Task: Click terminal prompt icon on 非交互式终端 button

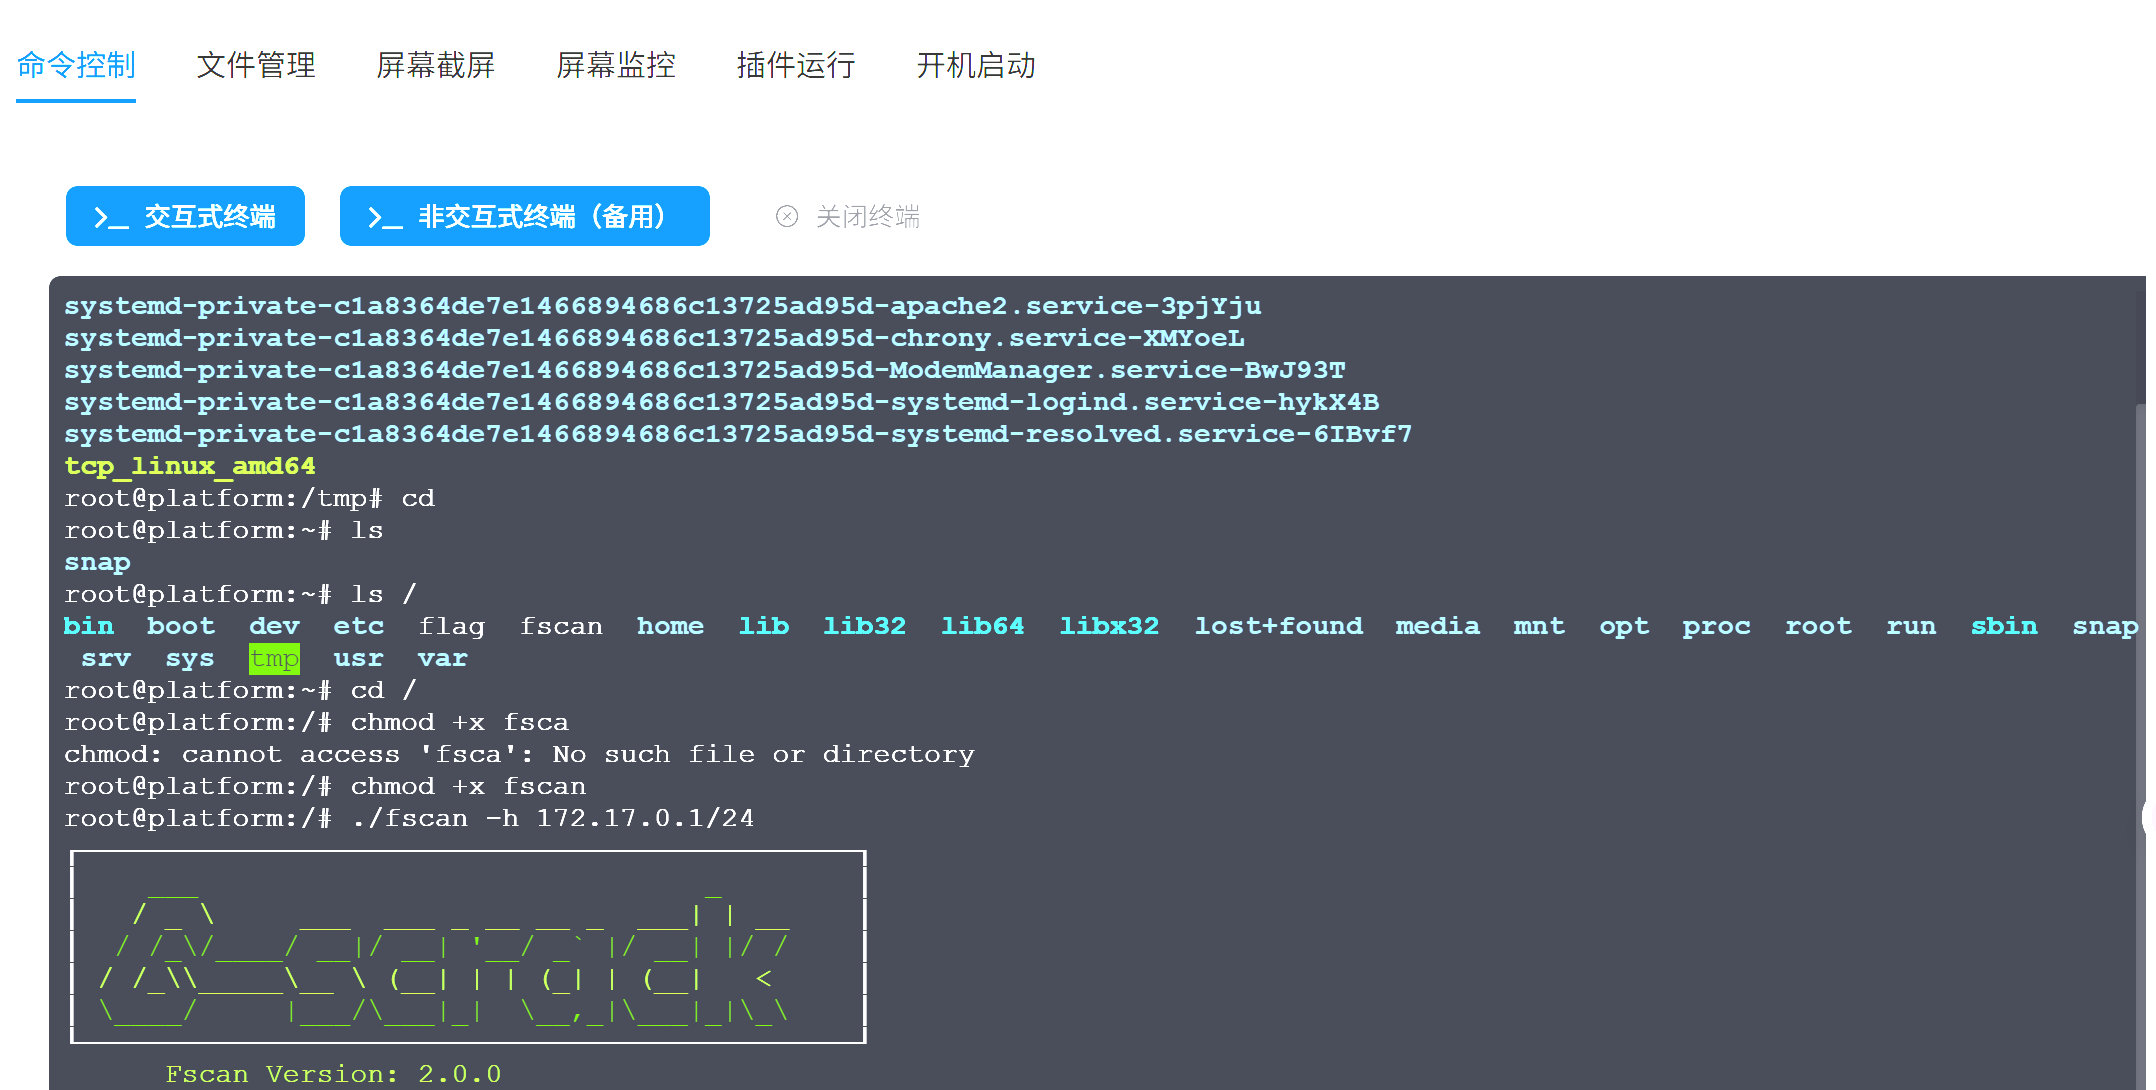Action: pos(384,218)
